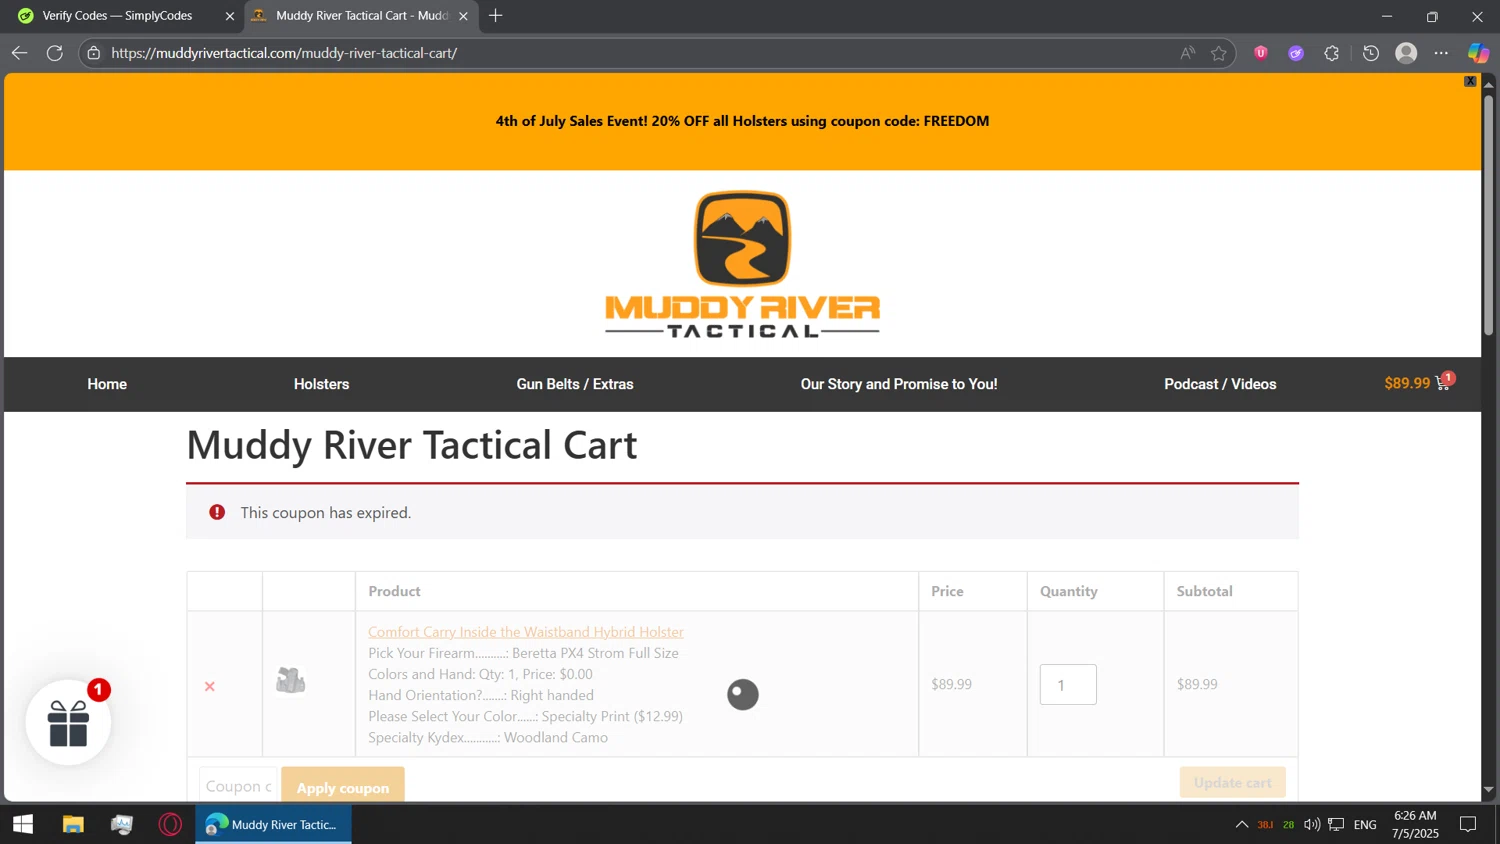Click the network icon in system tray
The height and width of the screenshot is (844, 1500).
point(1336,824)
